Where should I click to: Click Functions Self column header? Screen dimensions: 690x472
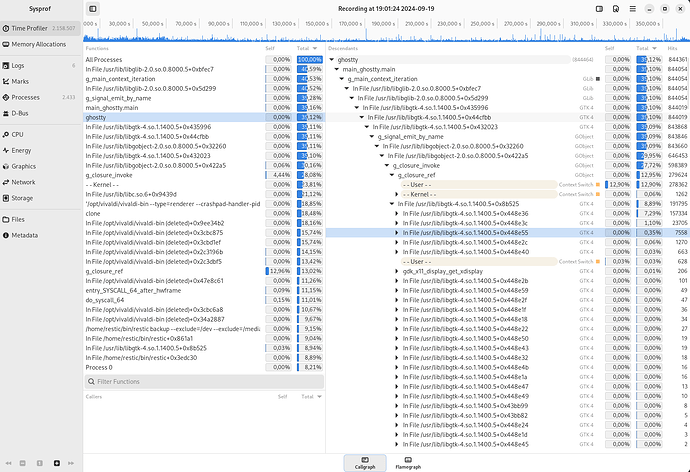tap(270, 48)
